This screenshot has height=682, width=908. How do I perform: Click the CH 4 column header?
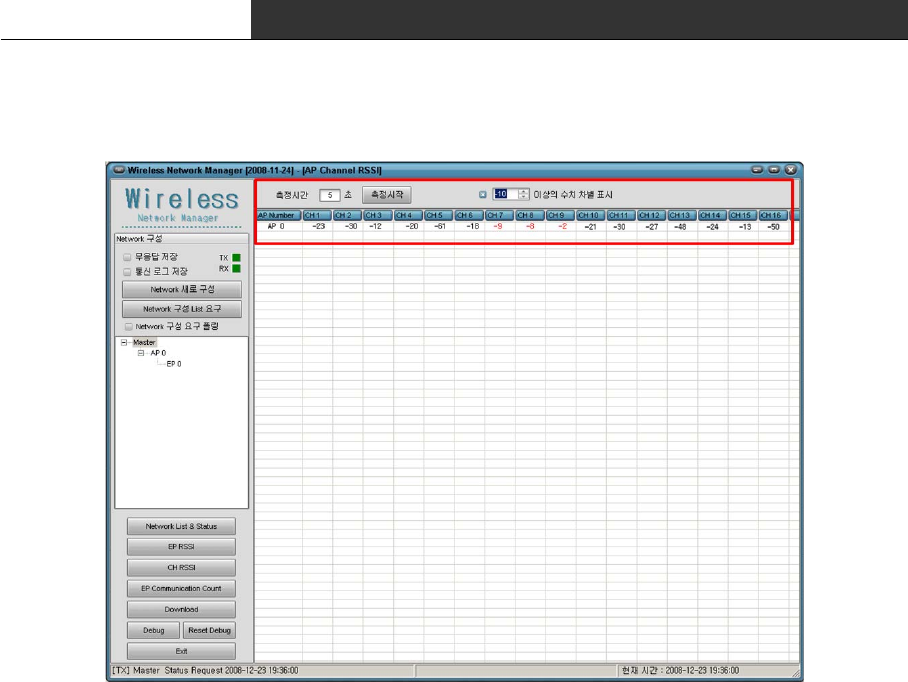[408, 215]
